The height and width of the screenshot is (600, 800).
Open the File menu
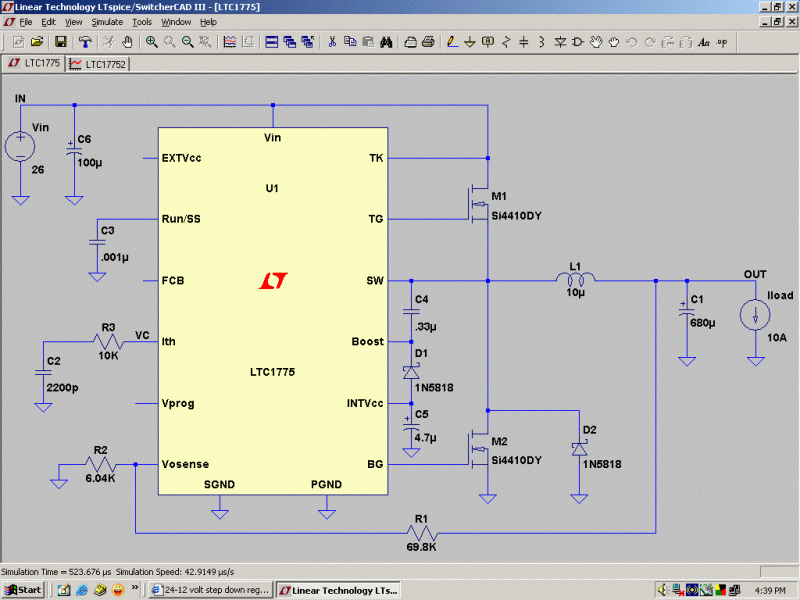[26, 22]
